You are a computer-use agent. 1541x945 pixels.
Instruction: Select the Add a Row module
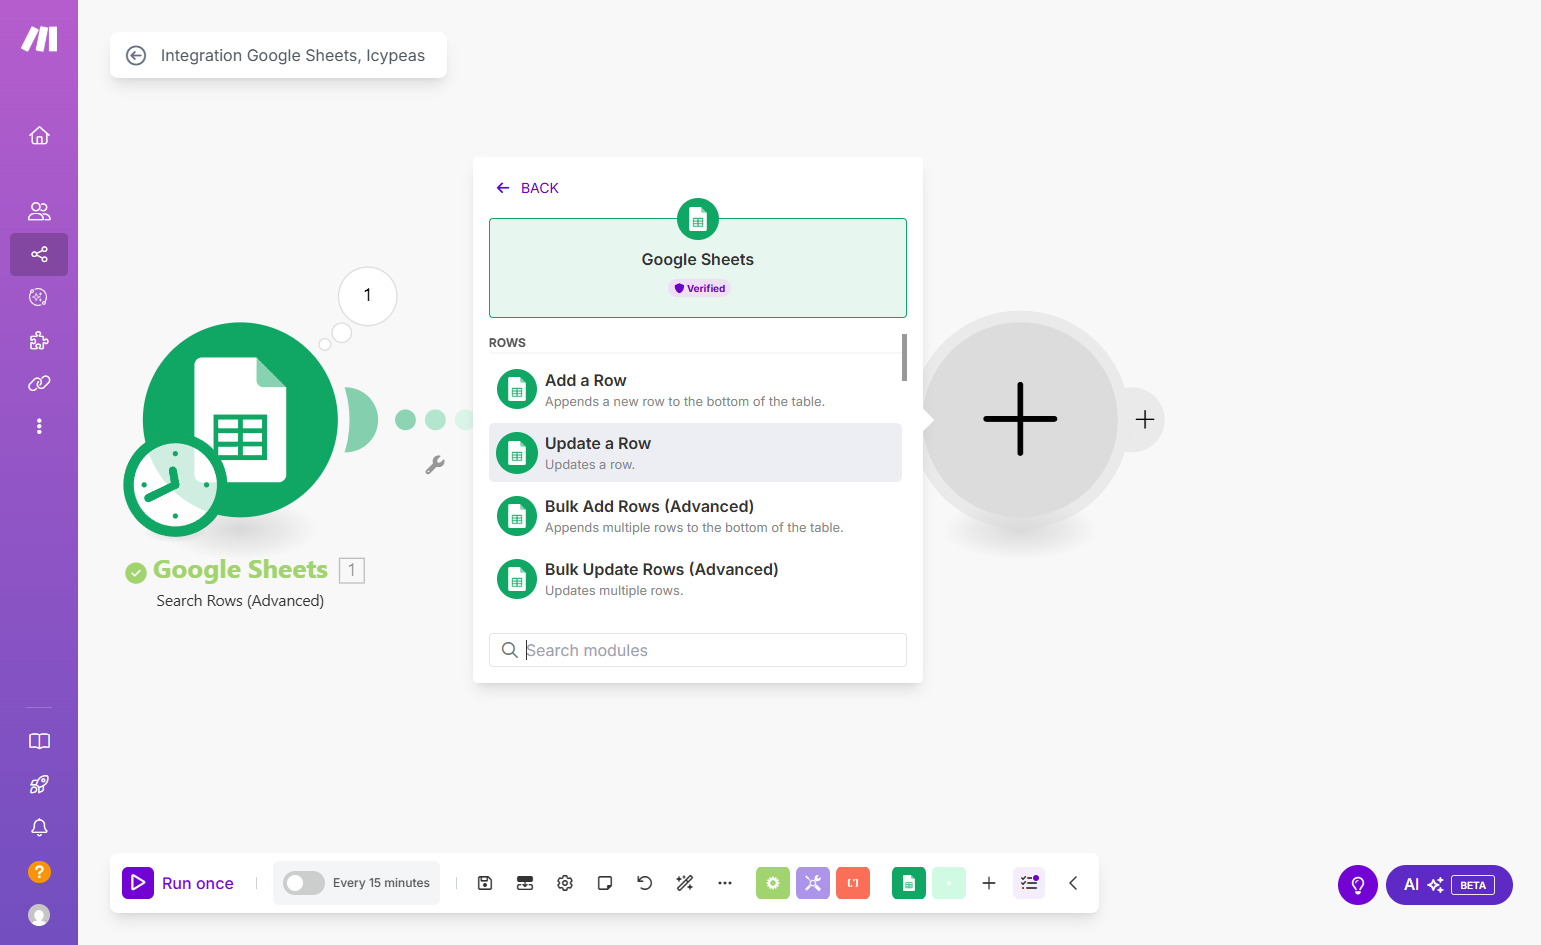click(695, 390)
